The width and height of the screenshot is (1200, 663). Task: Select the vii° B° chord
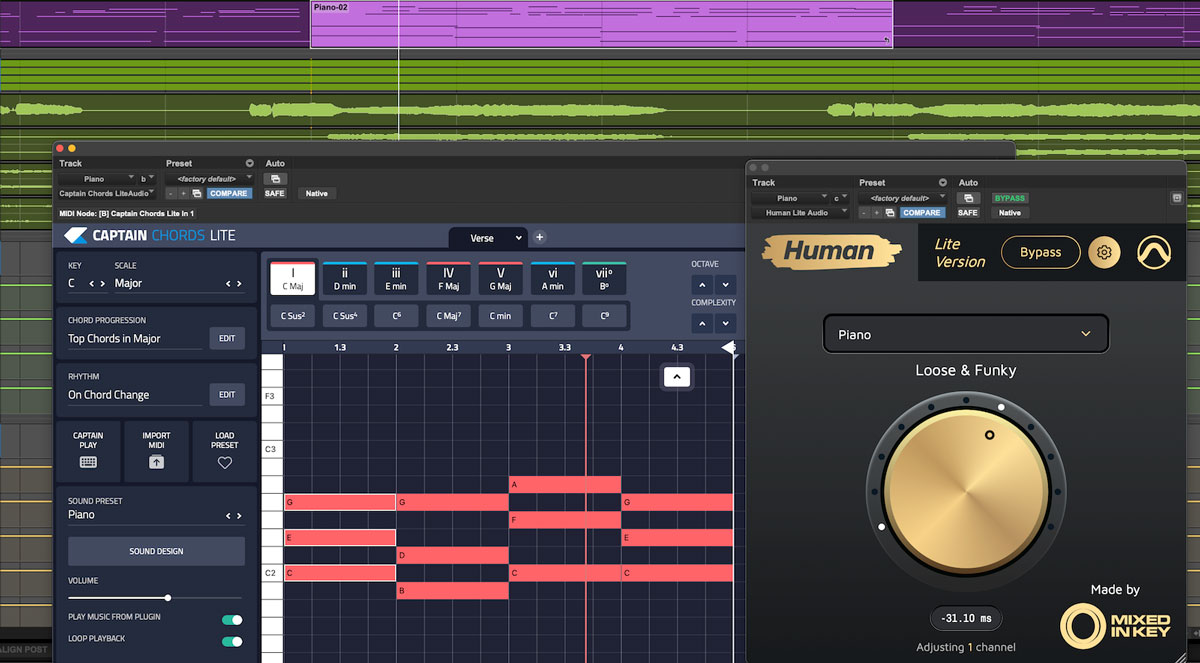(x=604, y=279)
